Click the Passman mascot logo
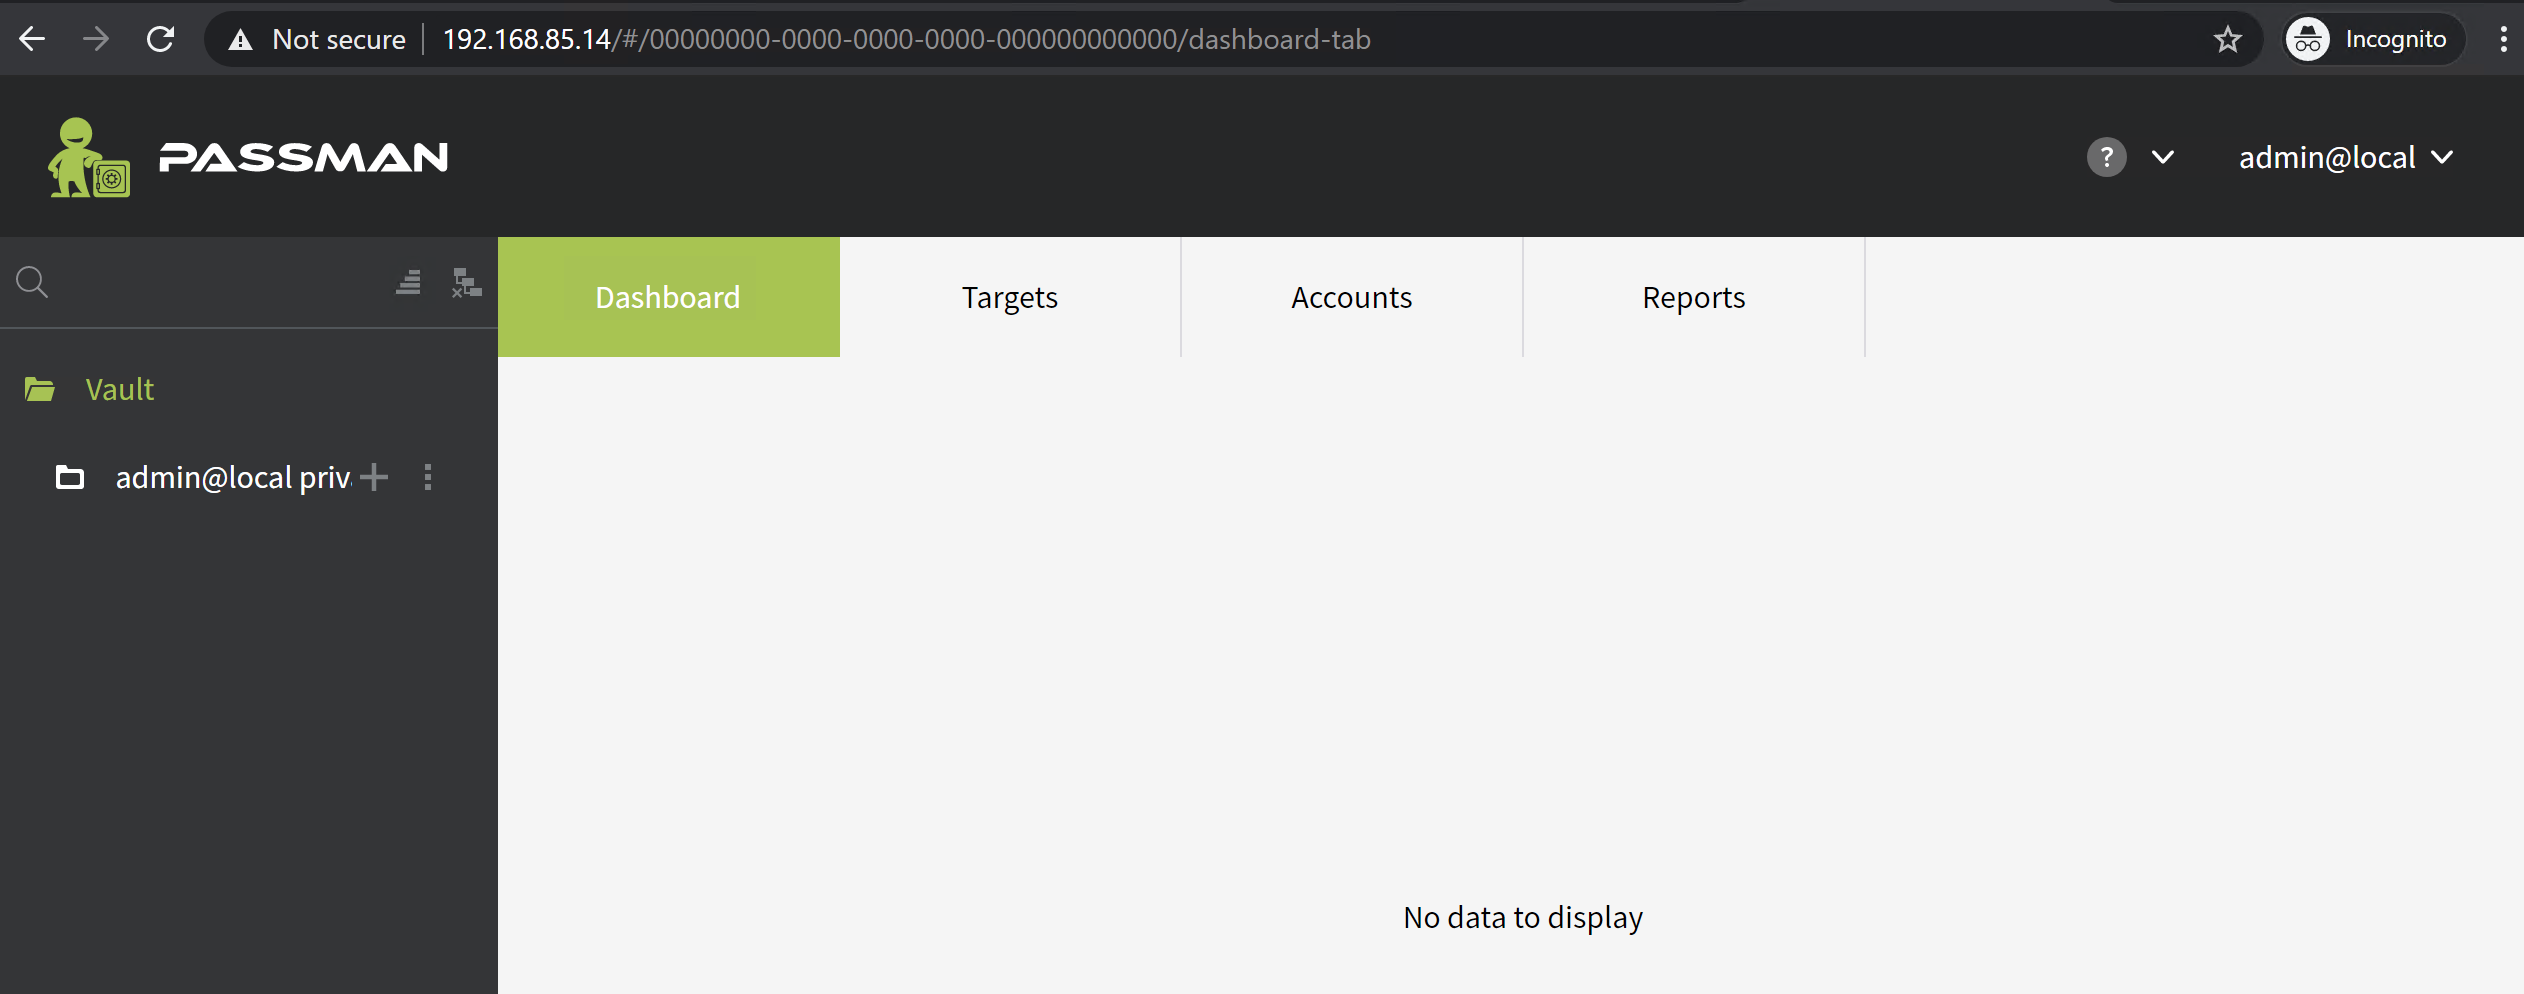Screen dimensions: 2524x994 click(x=88, y=158)
